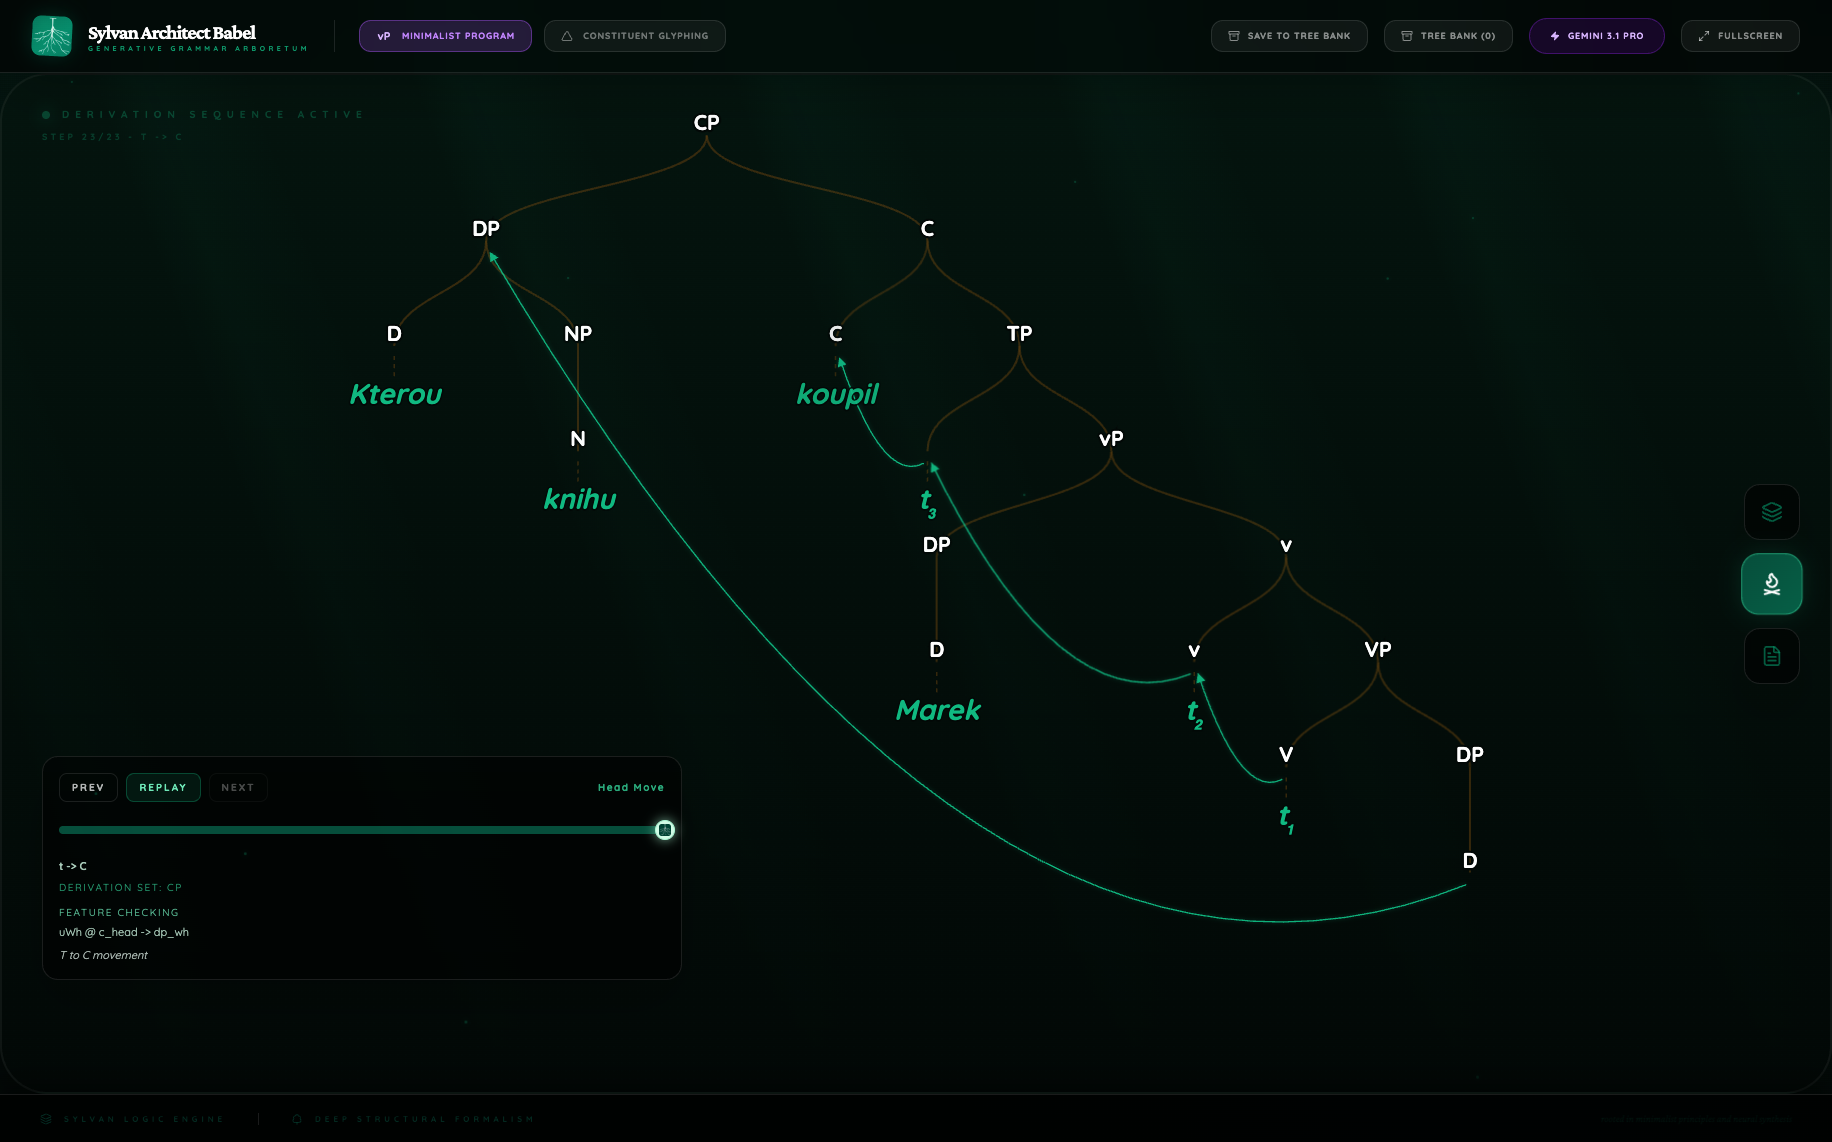Switch to Minimalist Program mode

pyautogui.click(x=445, y=36)
